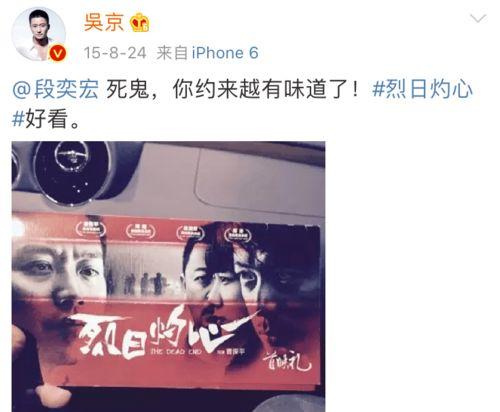Tap the crown membership badge
Screen dimensions: 500x412
pos(140,23)
